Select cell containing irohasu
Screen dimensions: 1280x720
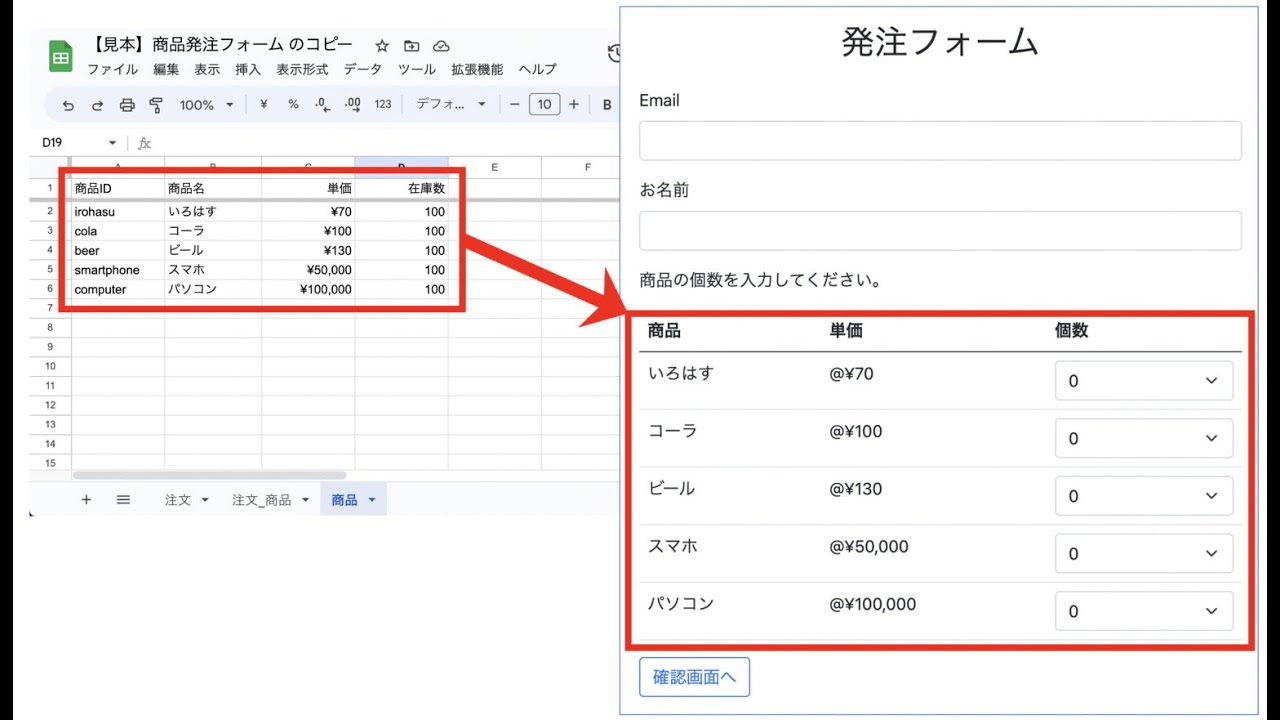click(118, 212)
